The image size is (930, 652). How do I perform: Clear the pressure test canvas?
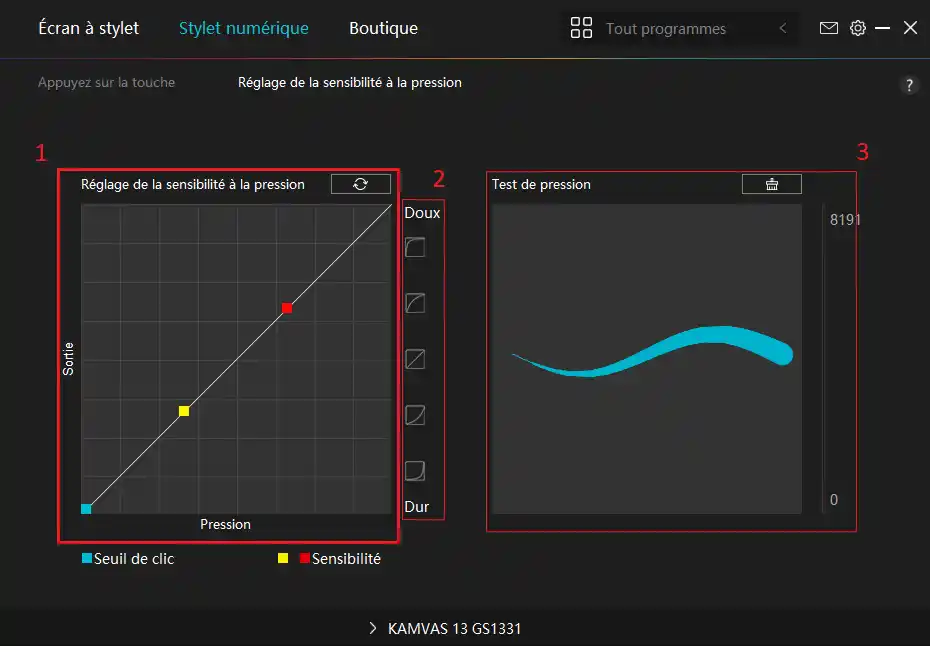[771, 184]
